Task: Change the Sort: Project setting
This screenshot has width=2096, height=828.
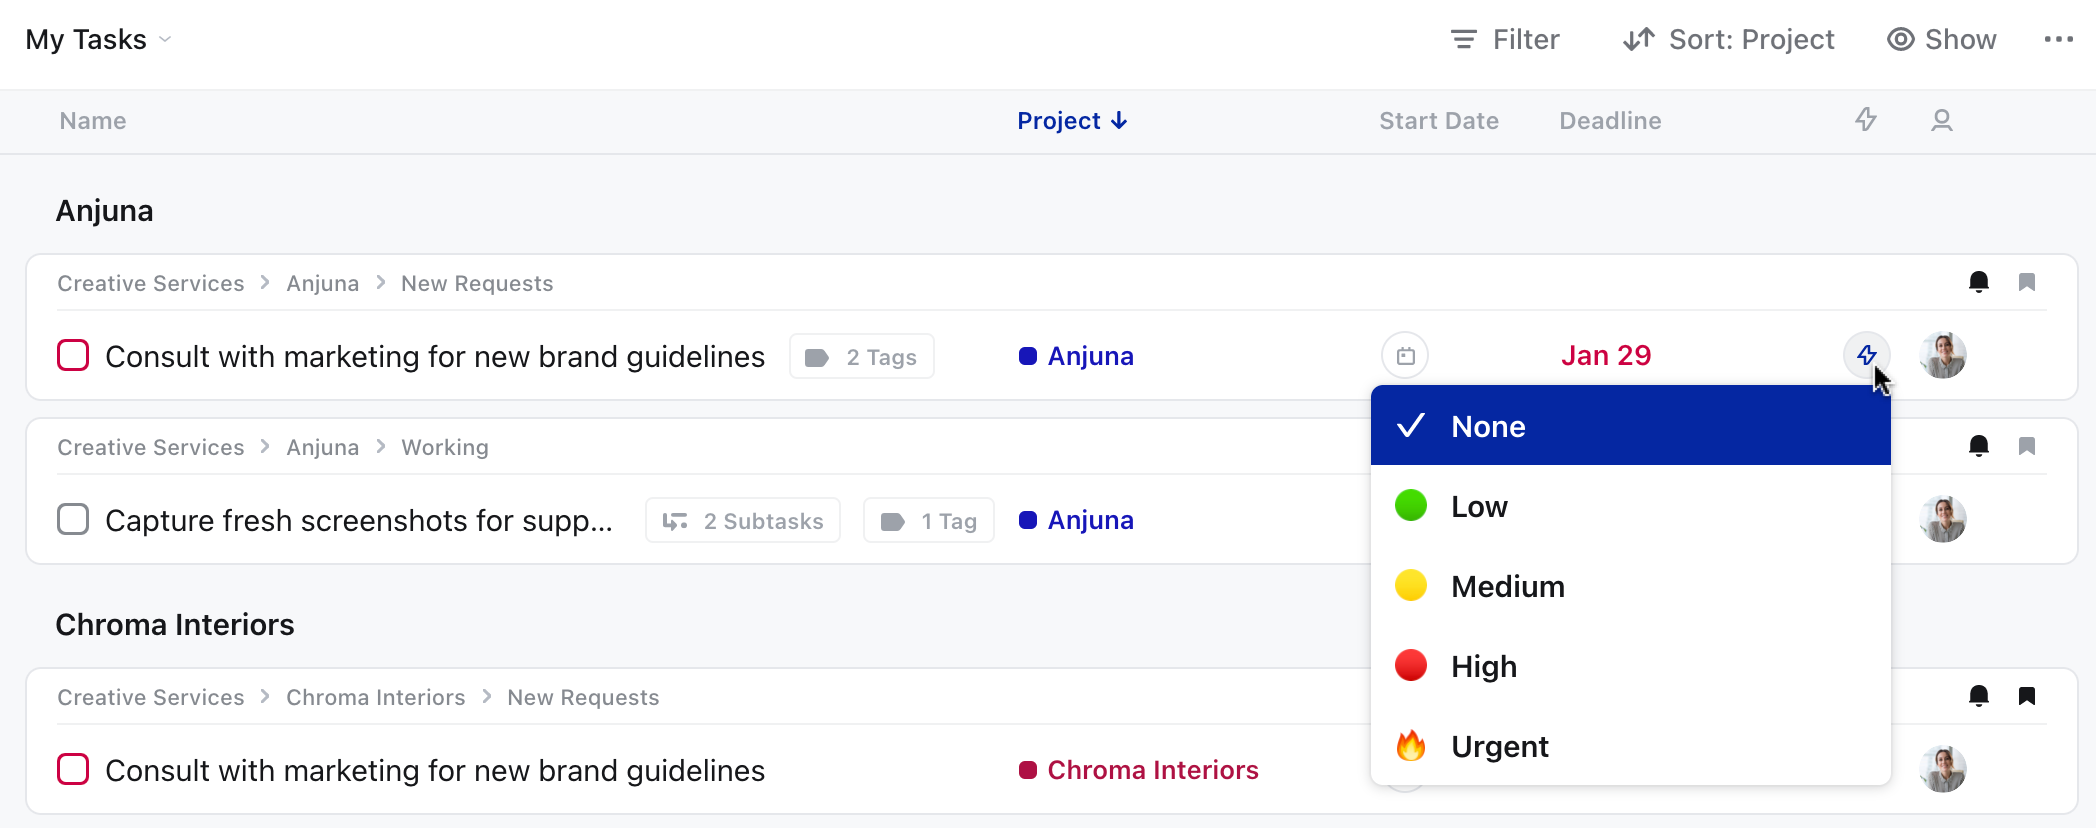Action: 1728,40
